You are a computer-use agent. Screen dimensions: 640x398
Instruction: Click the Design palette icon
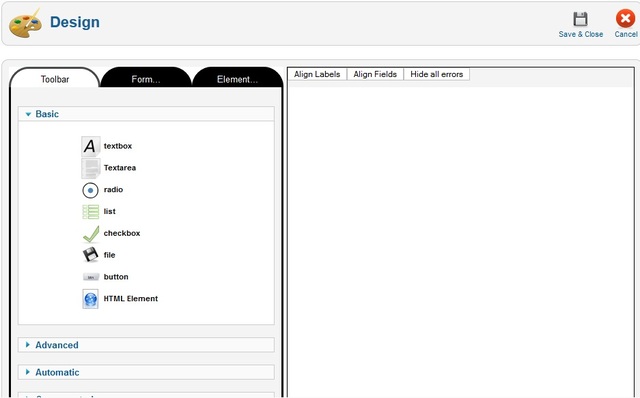(x=25, y=24)
